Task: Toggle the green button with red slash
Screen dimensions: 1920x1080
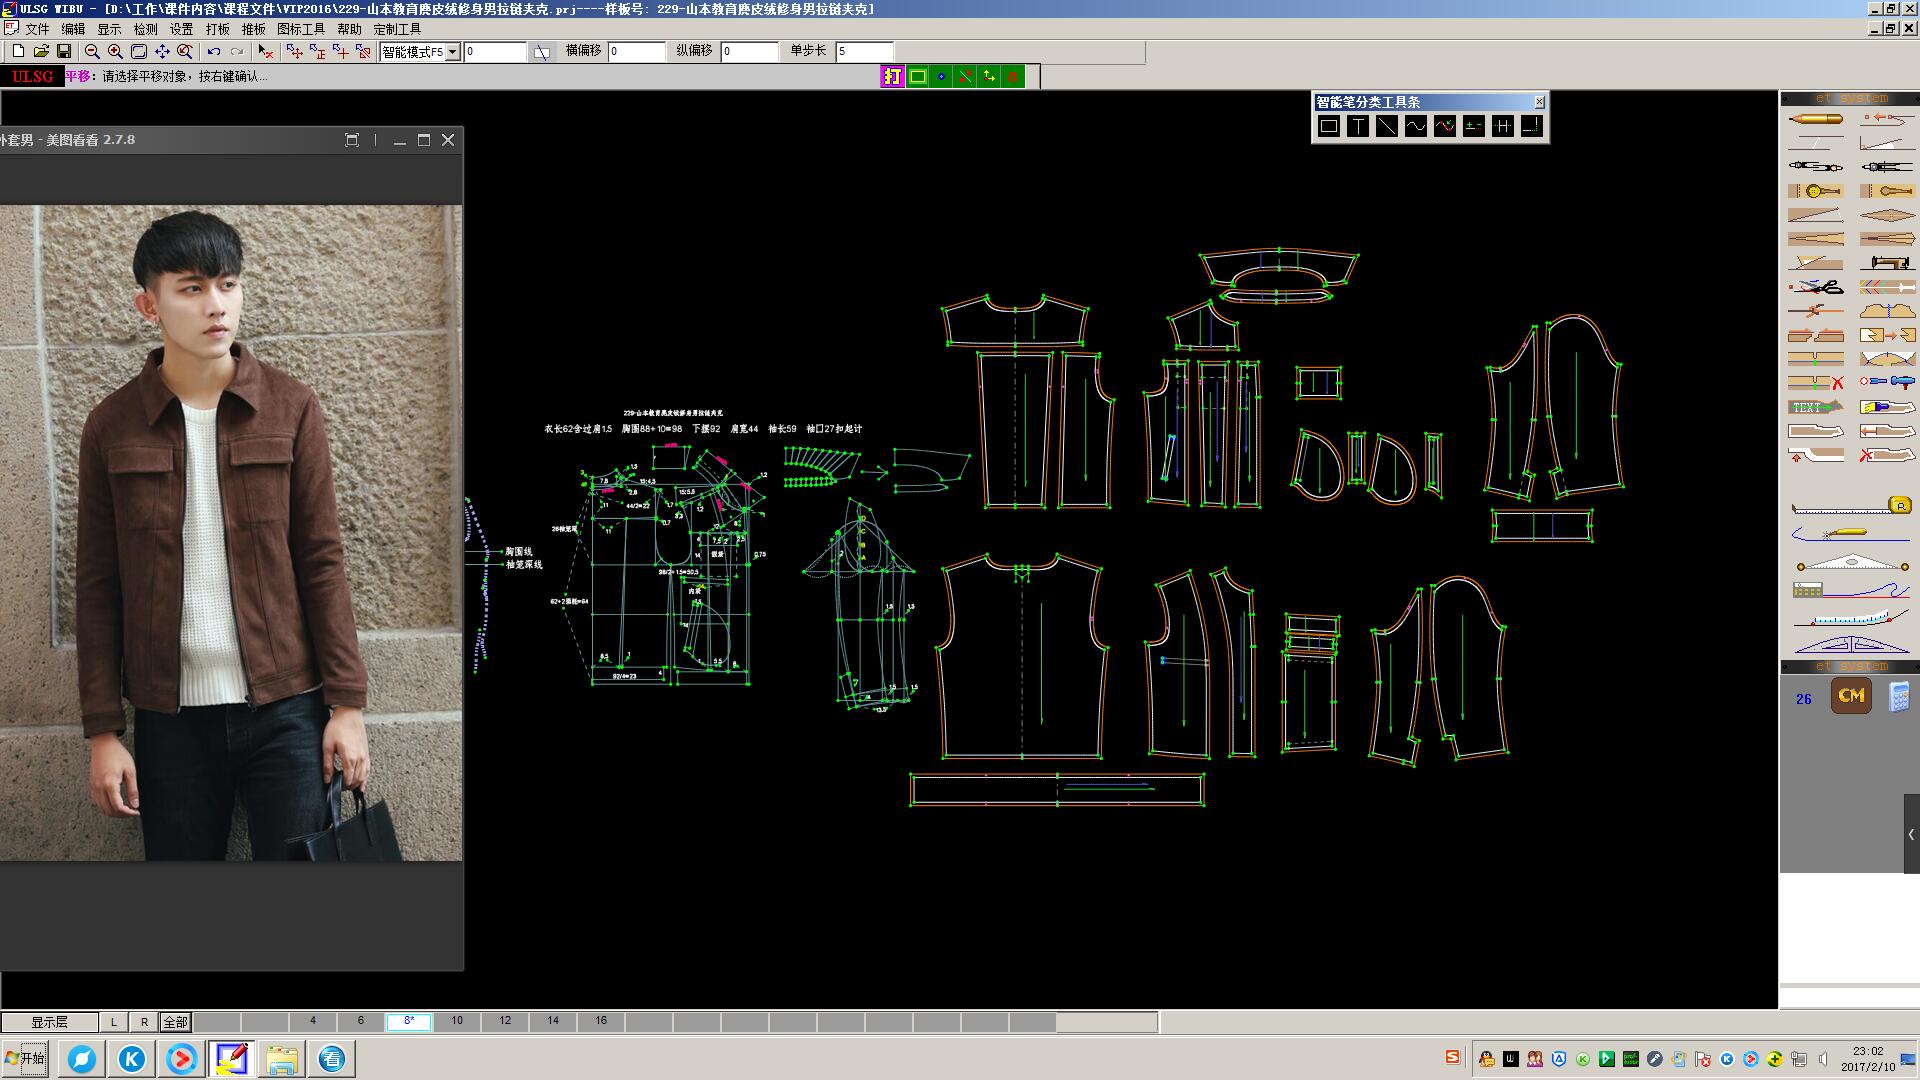Action: pos(965,76)
